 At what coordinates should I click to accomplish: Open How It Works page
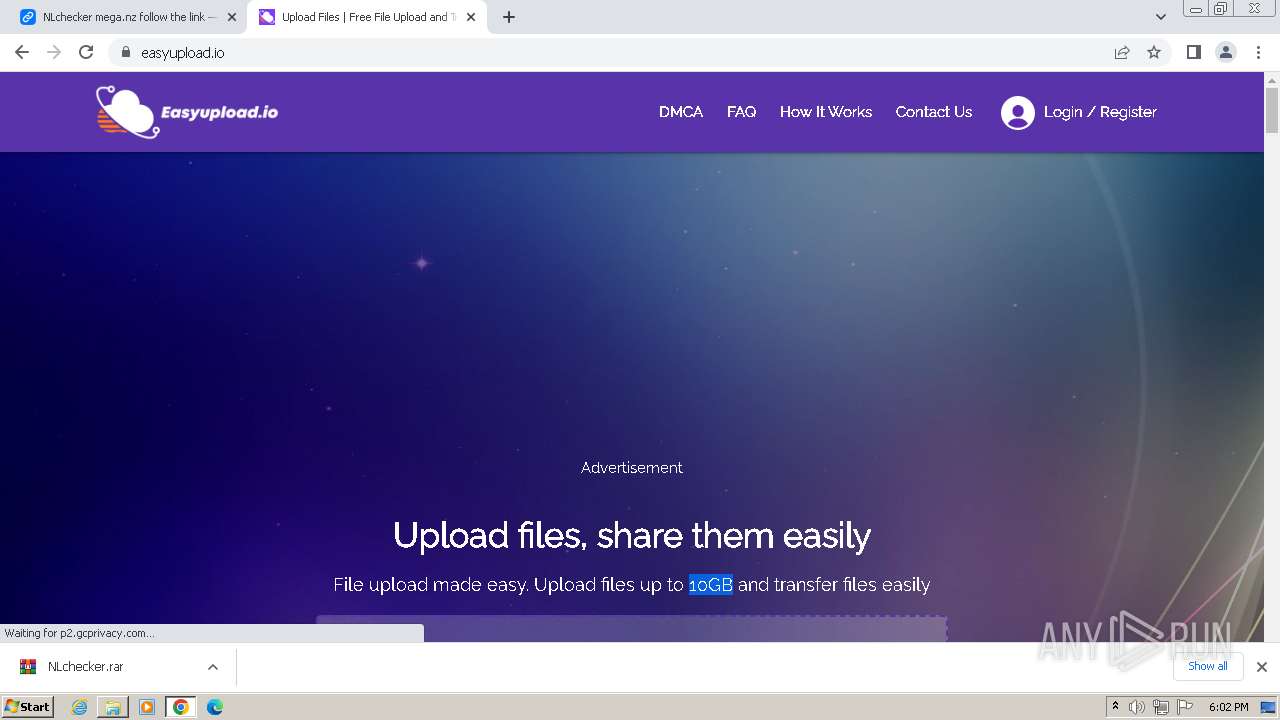point(826,112)
